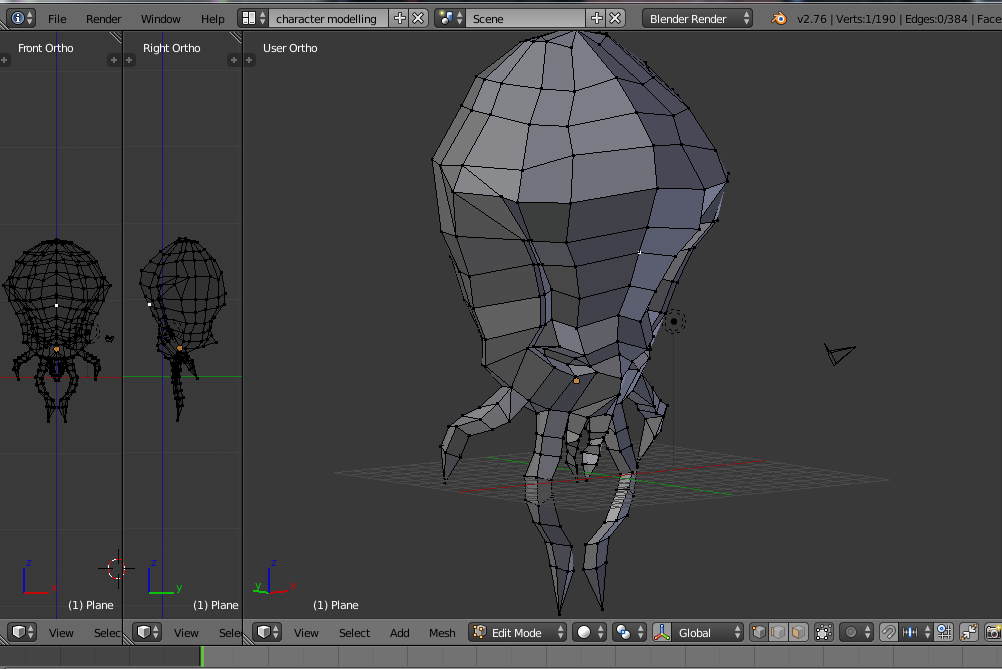The height and width of the screenshot is (669, 1002).
Task: Delete the Scene using its X button
Action: point(615,19)
